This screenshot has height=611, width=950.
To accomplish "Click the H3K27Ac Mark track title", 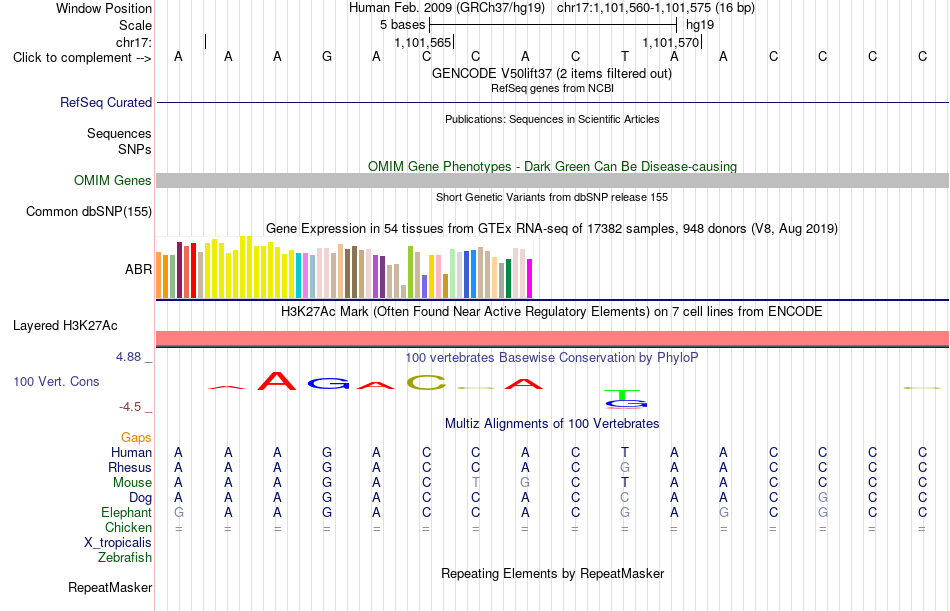I will 552,312.
